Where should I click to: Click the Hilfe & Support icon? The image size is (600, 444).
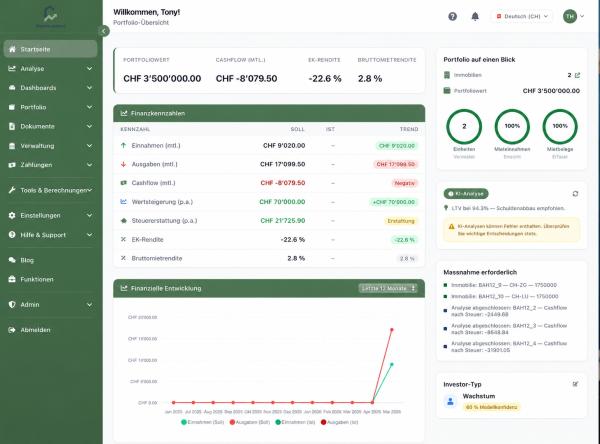click(x=12, y=235)
